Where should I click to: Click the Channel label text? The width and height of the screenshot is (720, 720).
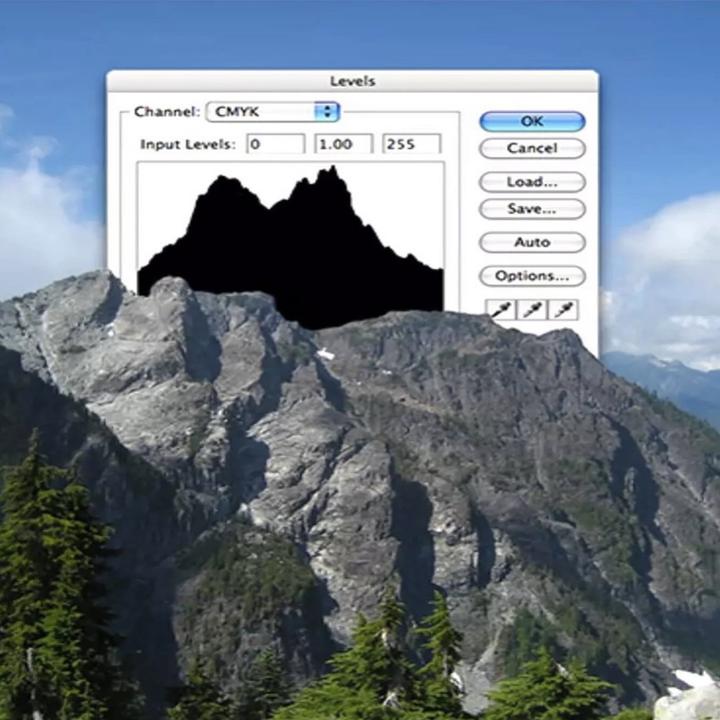point(167,112)
